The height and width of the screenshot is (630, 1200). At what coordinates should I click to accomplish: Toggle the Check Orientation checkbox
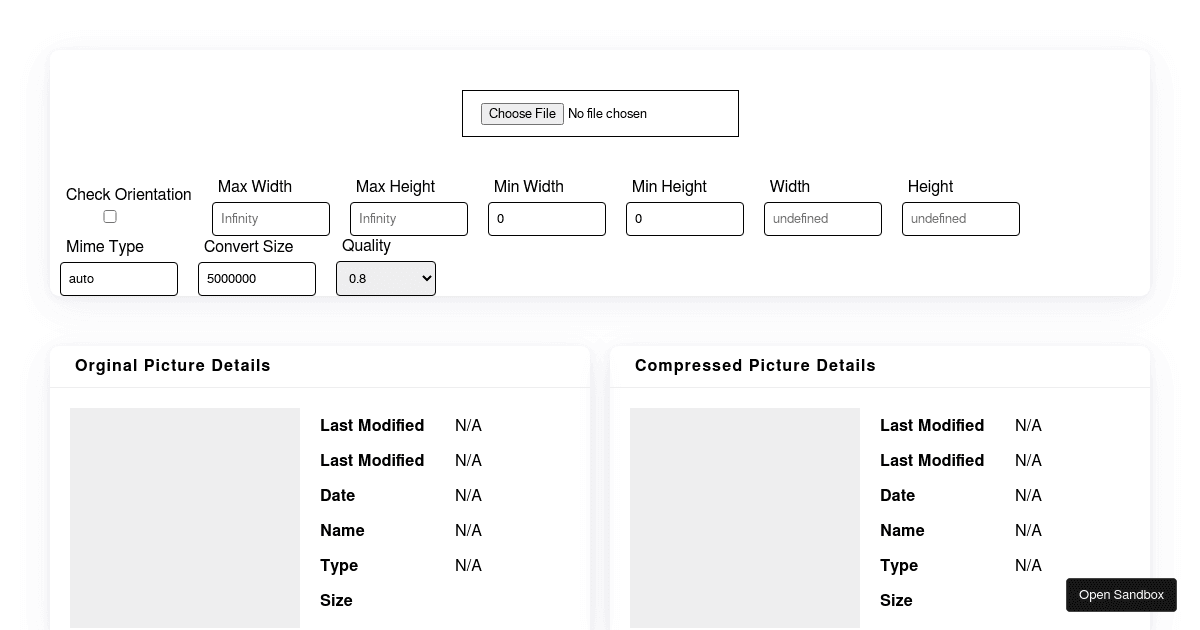(110, 217)
